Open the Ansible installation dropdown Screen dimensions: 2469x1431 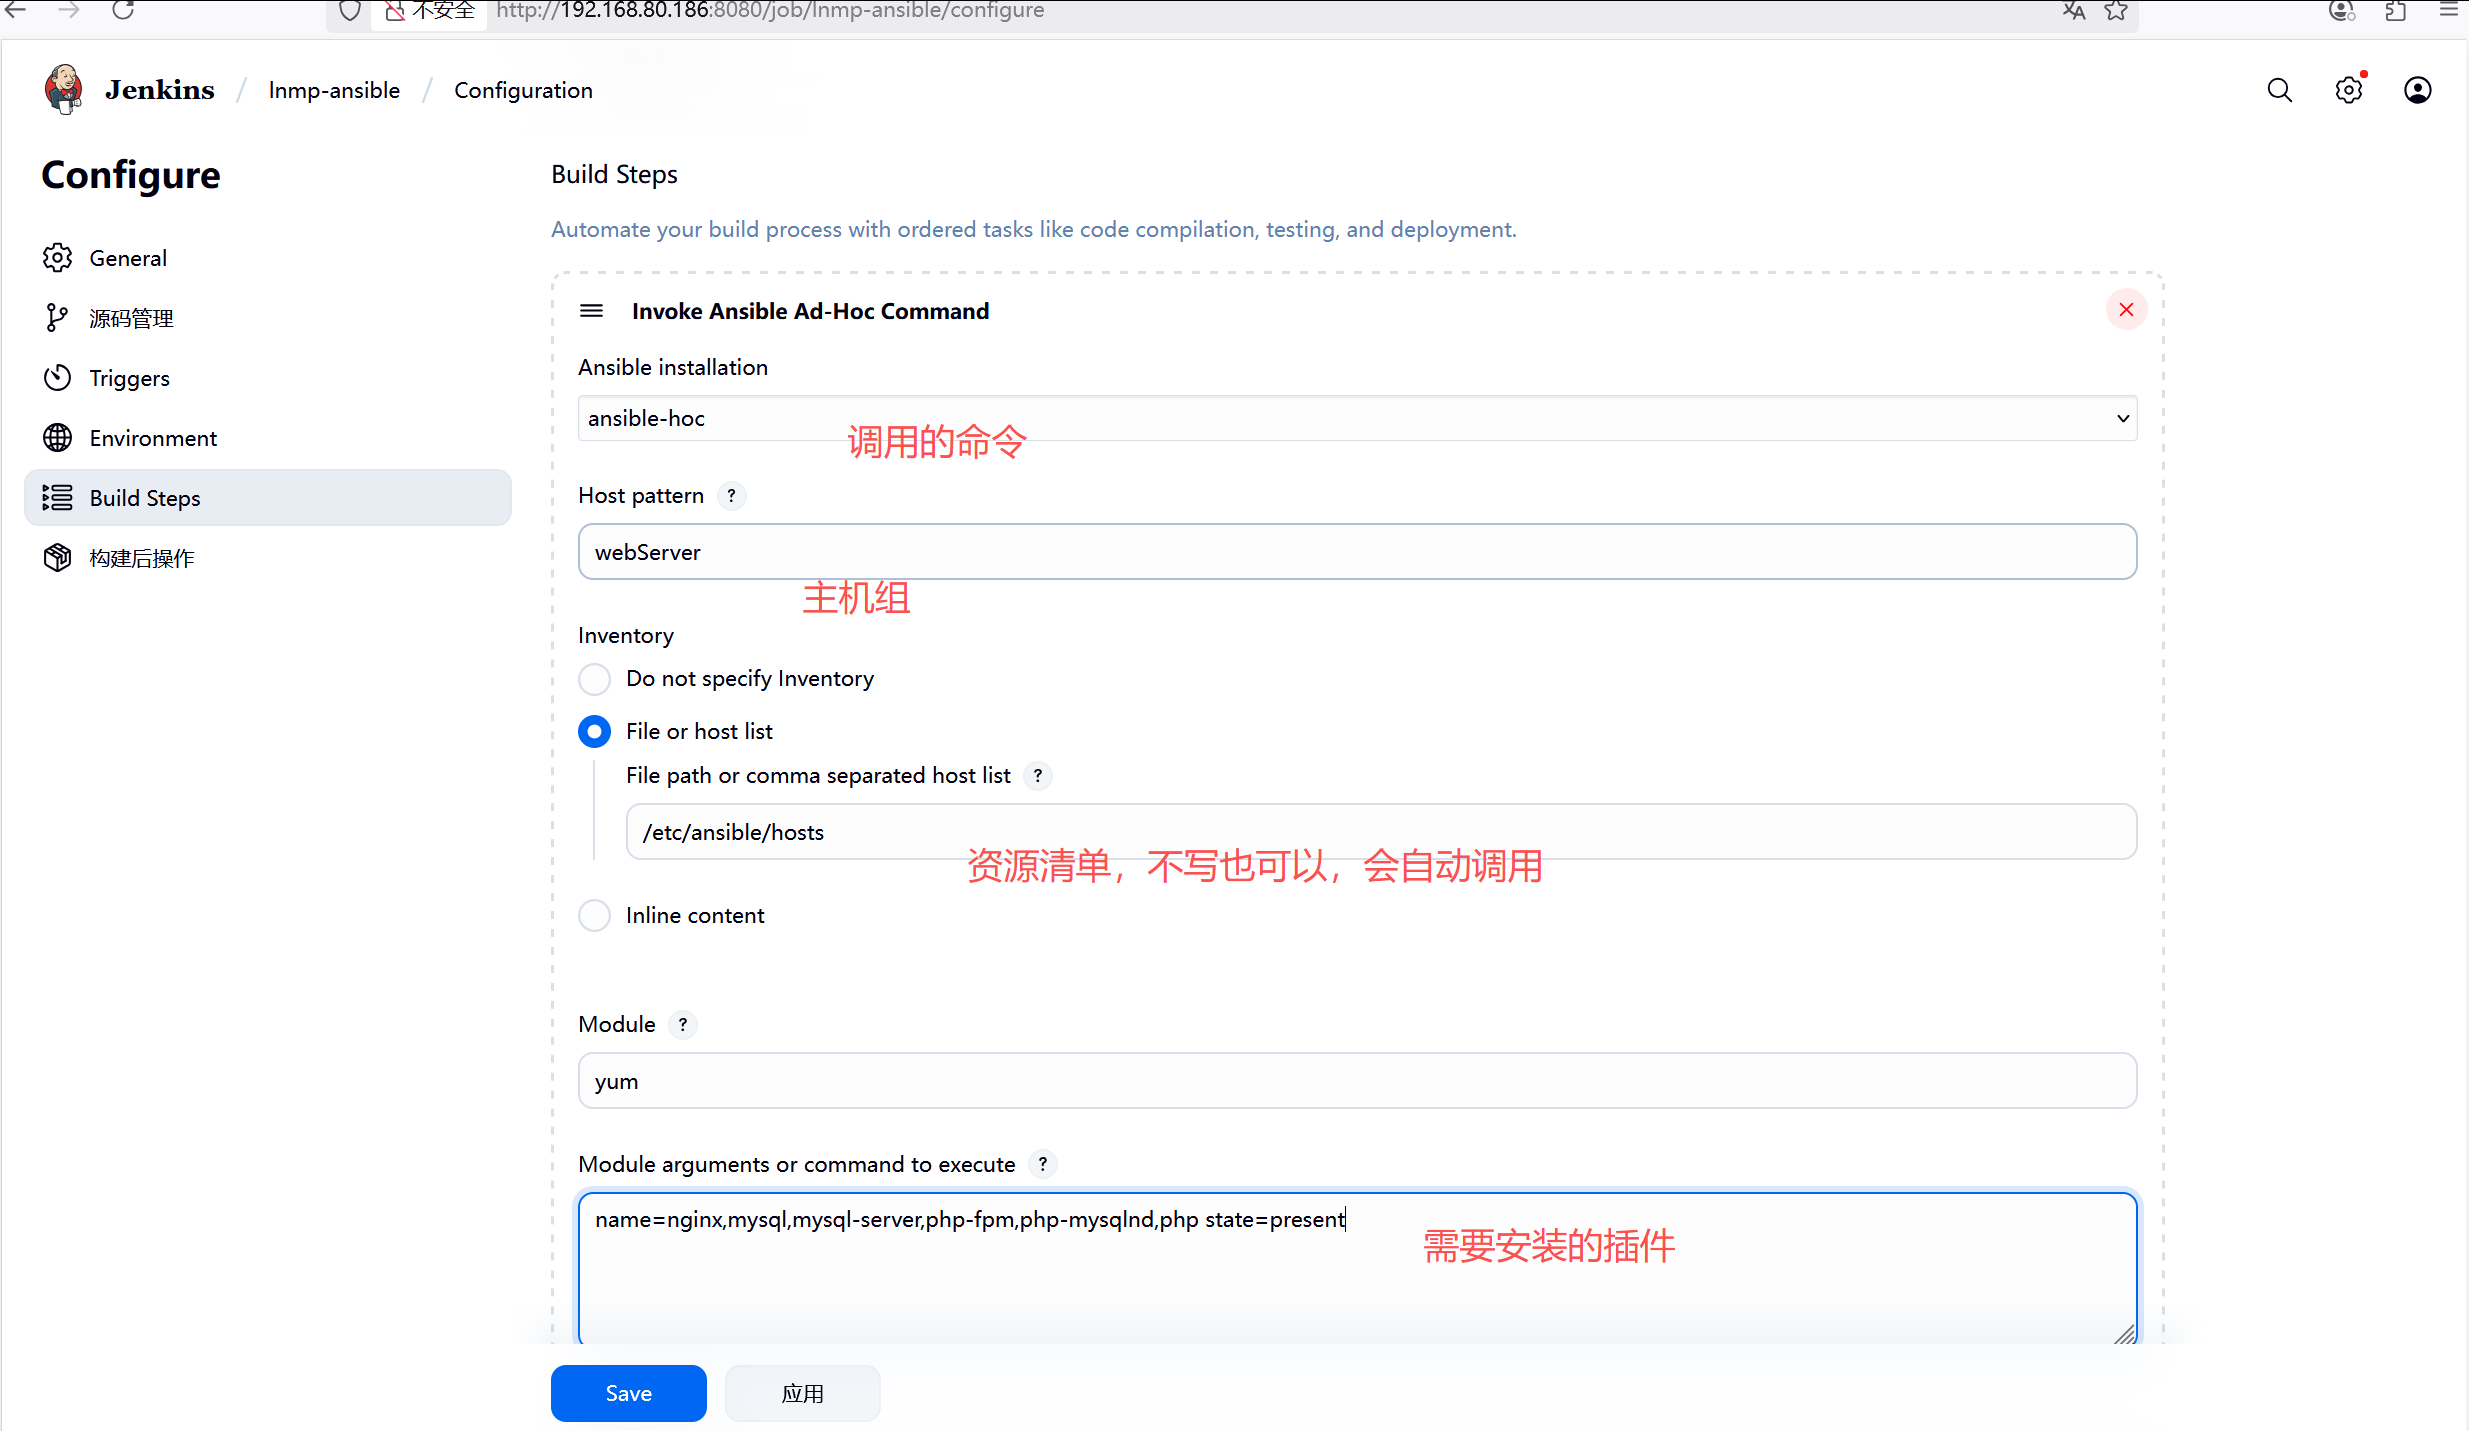1357,419
